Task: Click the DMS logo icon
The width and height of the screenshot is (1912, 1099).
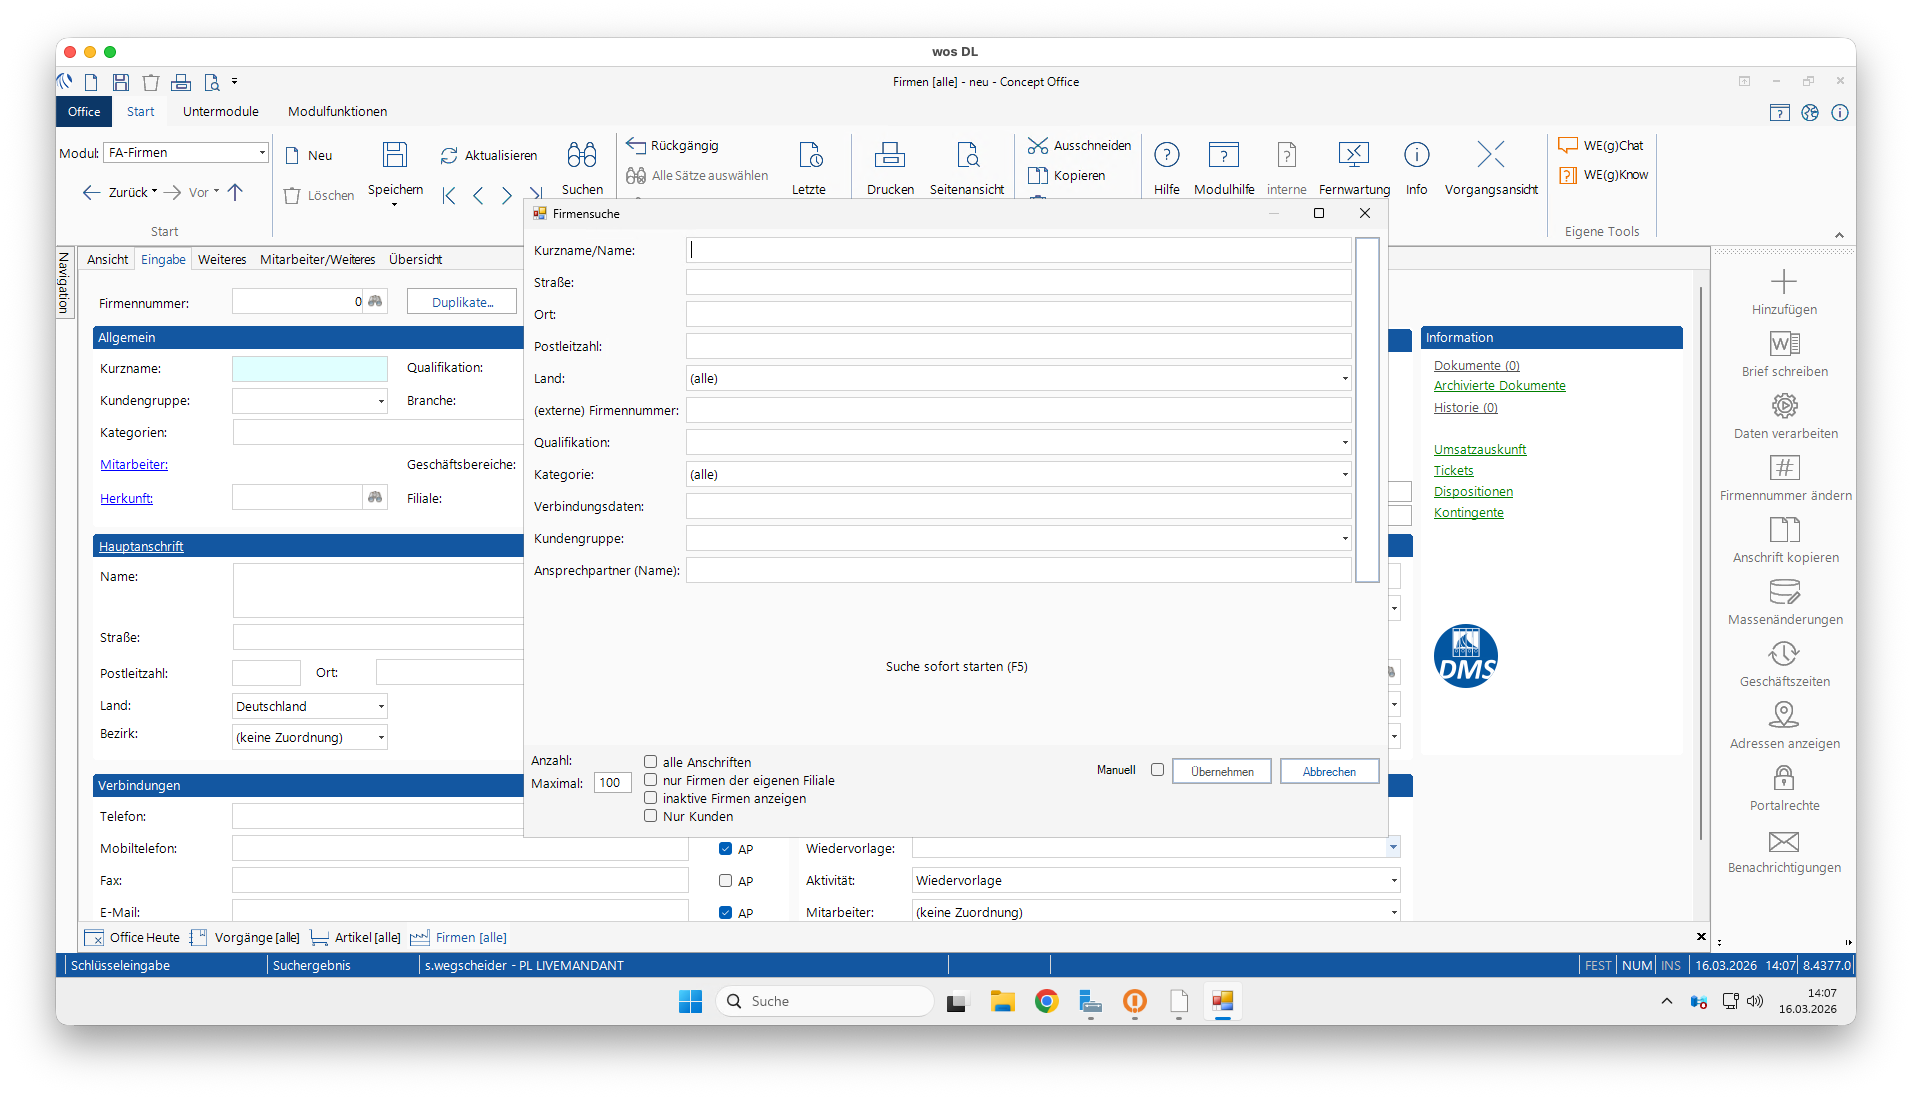Action: (x=1465, y=657)
